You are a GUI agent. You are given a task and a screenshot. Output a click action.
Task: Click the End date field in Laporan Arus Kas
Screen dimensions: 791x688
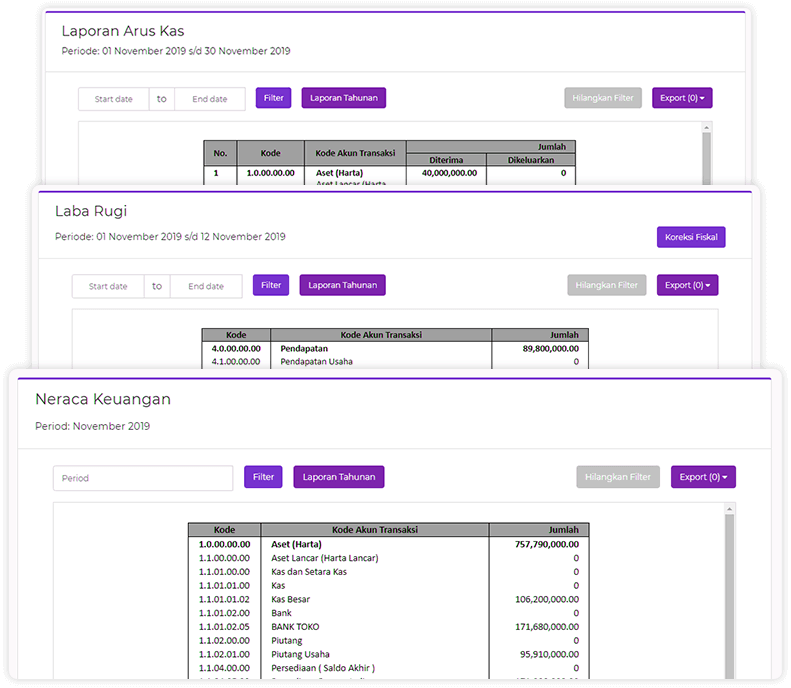[x=209, y=99]
